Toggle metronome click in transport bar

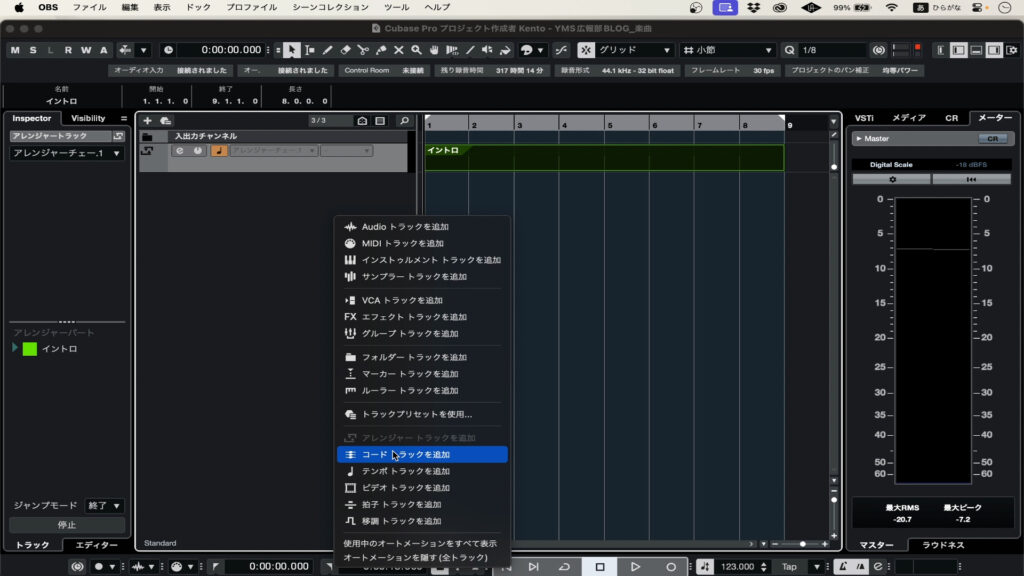[843, 566]
